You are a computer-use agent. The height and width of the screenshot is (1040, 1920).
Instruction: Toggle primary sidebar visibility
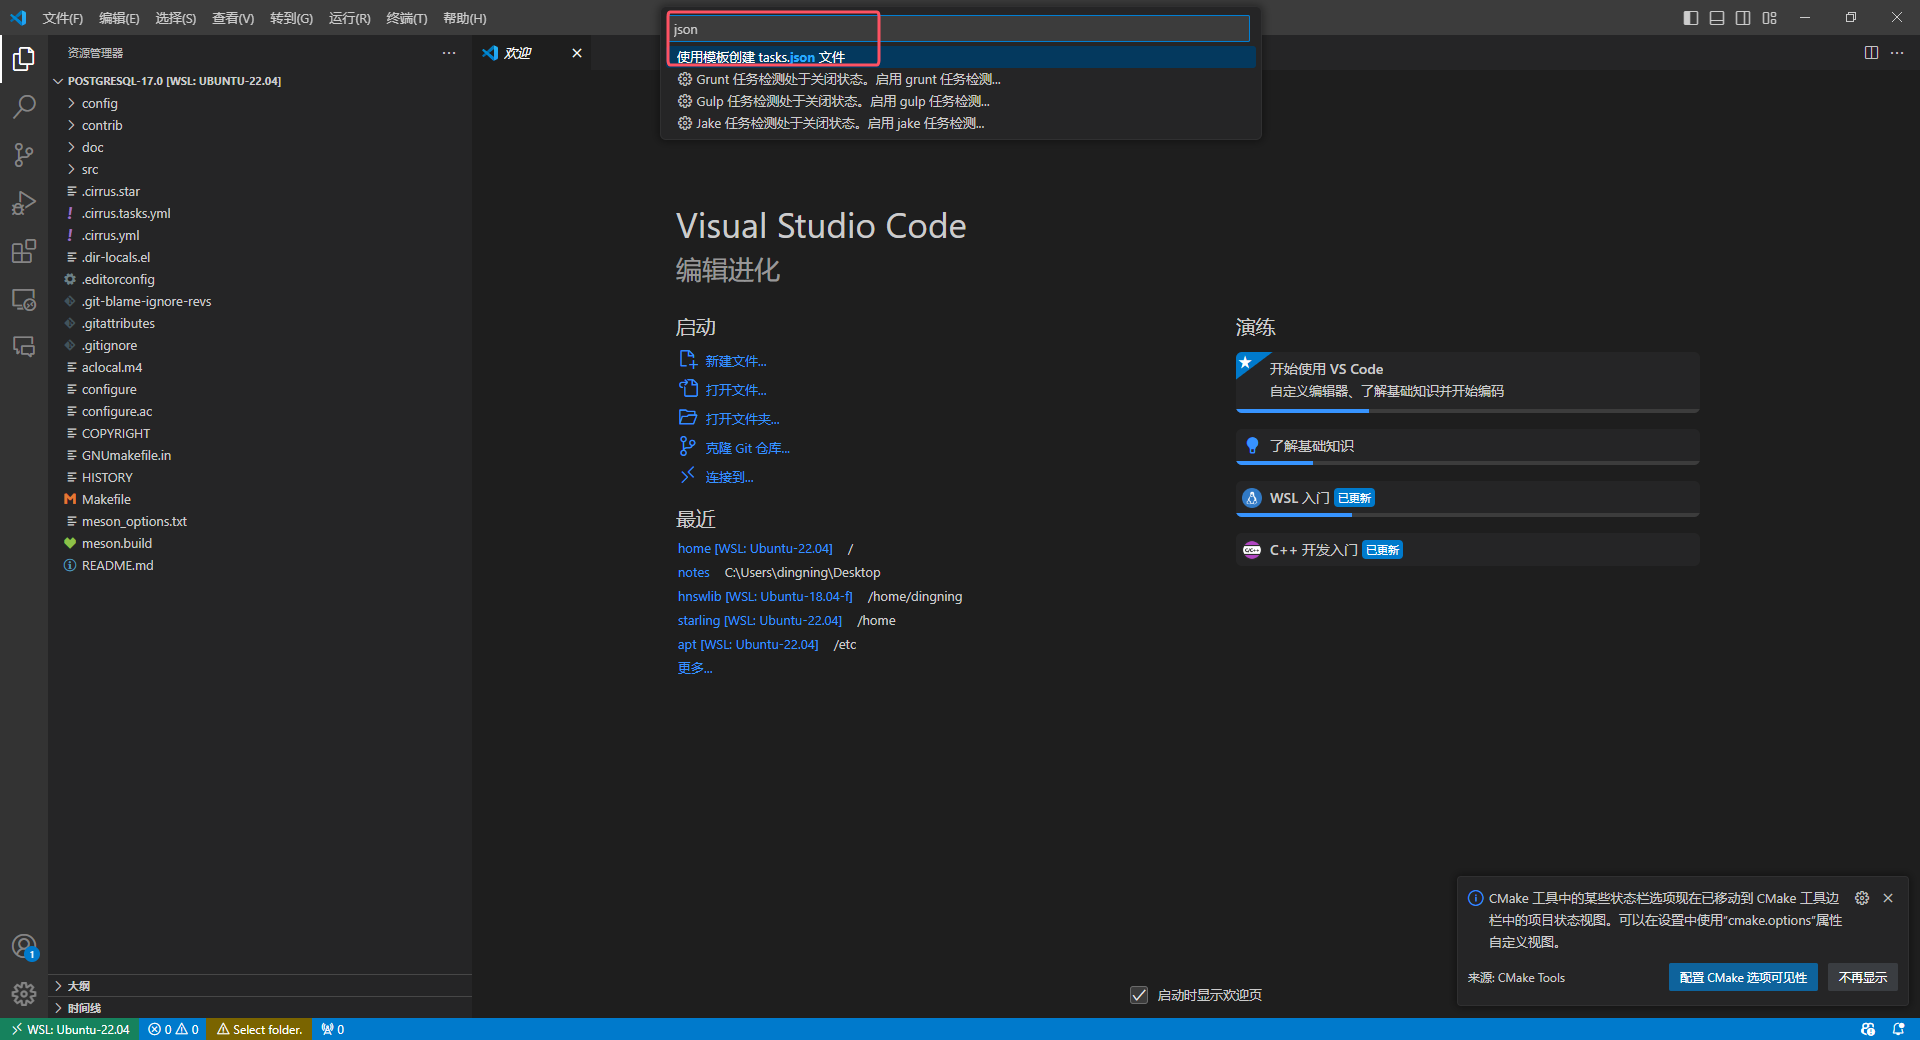click(x=1691, y=18)
